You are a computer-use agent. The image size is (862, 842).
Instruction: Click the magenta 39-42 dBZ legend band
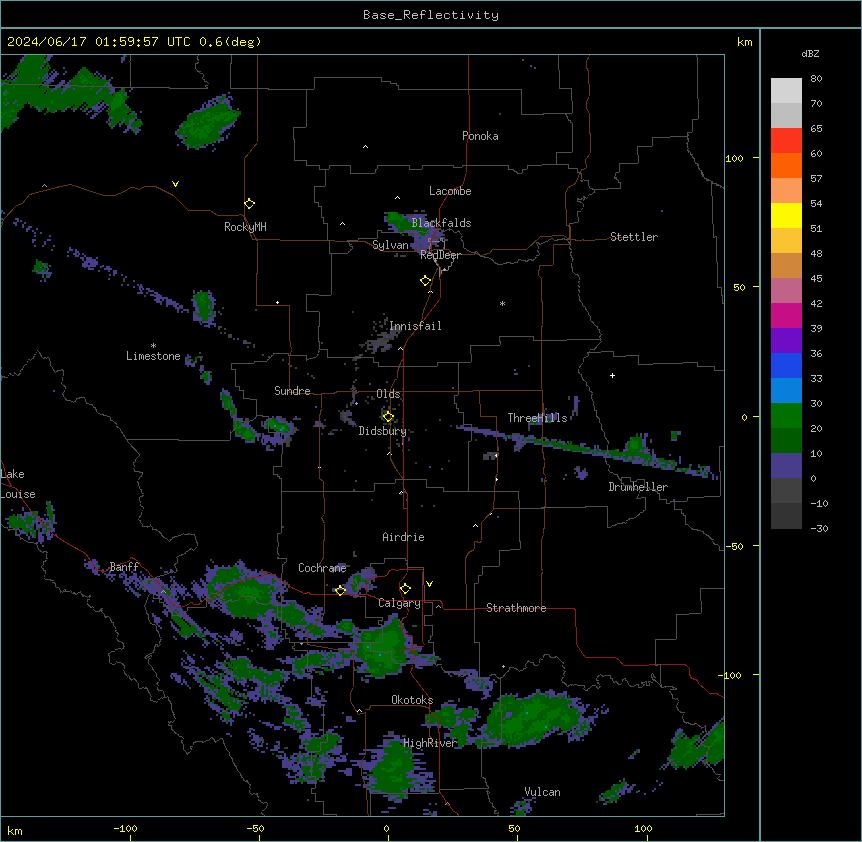(786, 315)
